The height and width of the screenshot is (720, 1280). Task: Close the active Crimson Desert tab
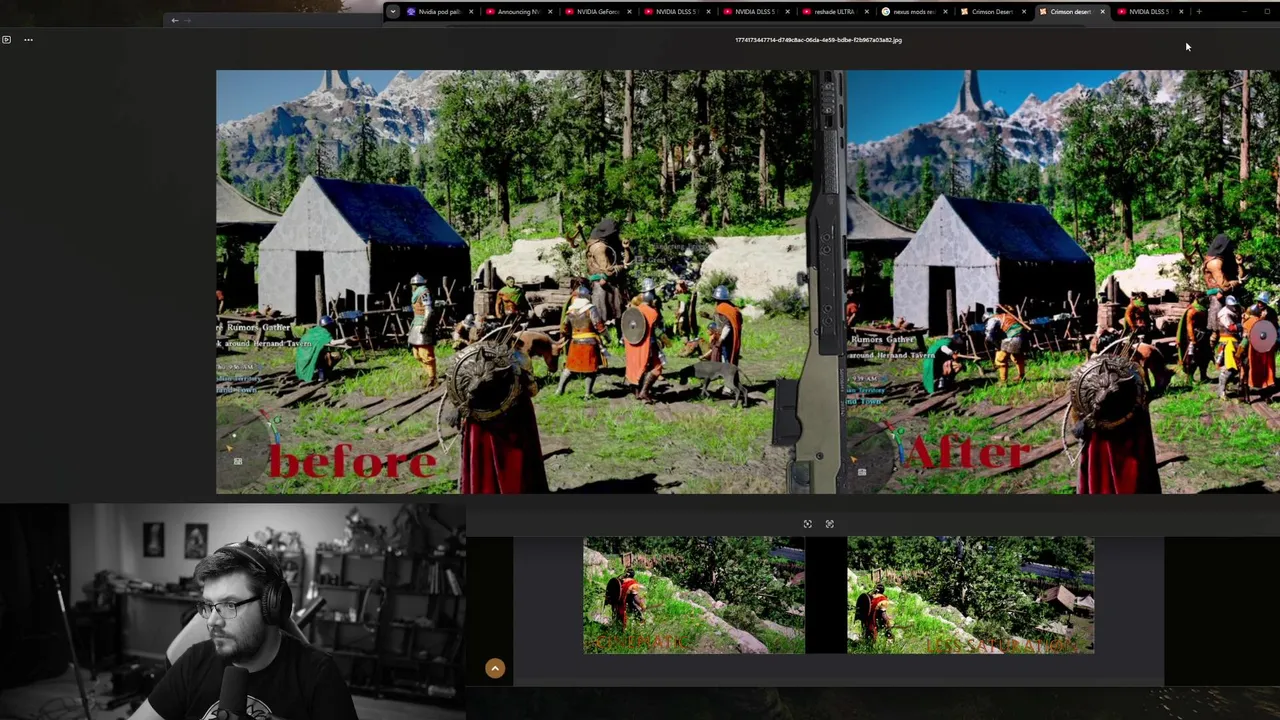pos(1102,12)
